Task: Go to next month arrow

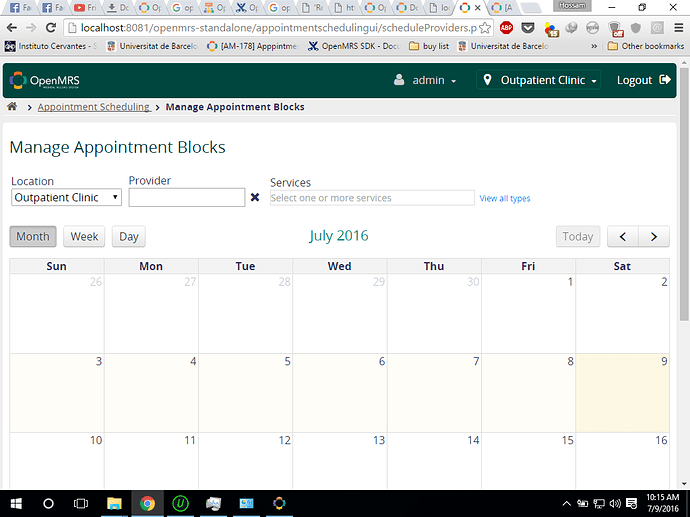Action: [654, 237]
